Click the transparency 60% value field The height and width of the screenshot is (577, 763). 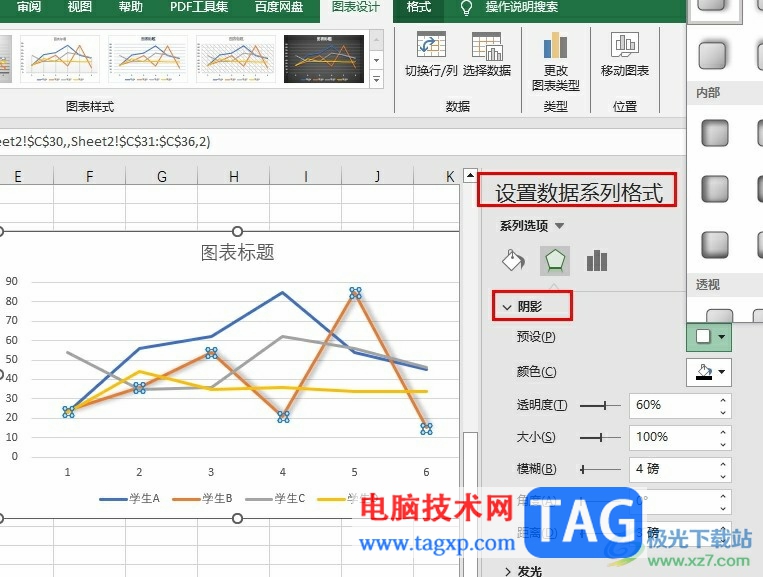(x=673, y=405)
